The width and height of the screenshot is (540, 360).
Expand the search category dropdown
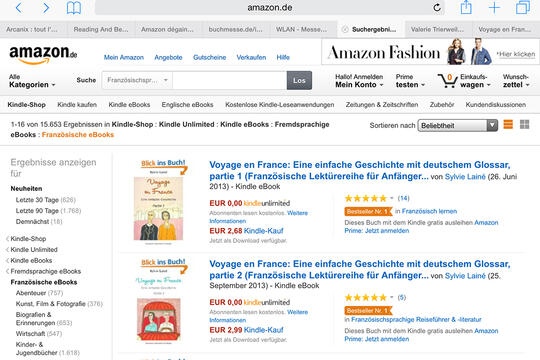click(137, 80)
